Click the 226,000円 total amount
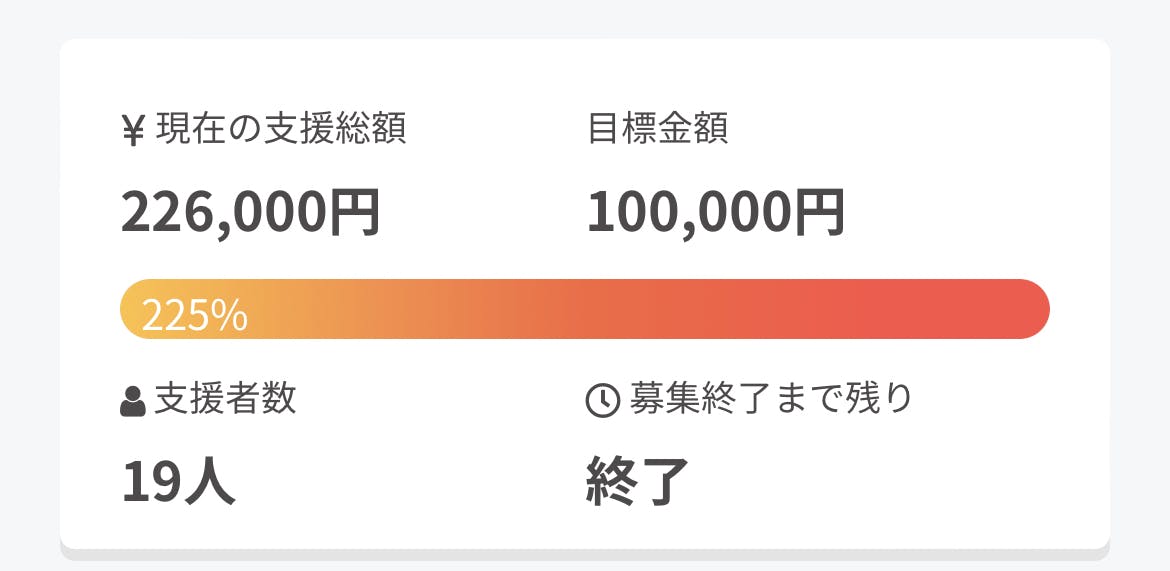1170x571 pixels. (250, 212)
